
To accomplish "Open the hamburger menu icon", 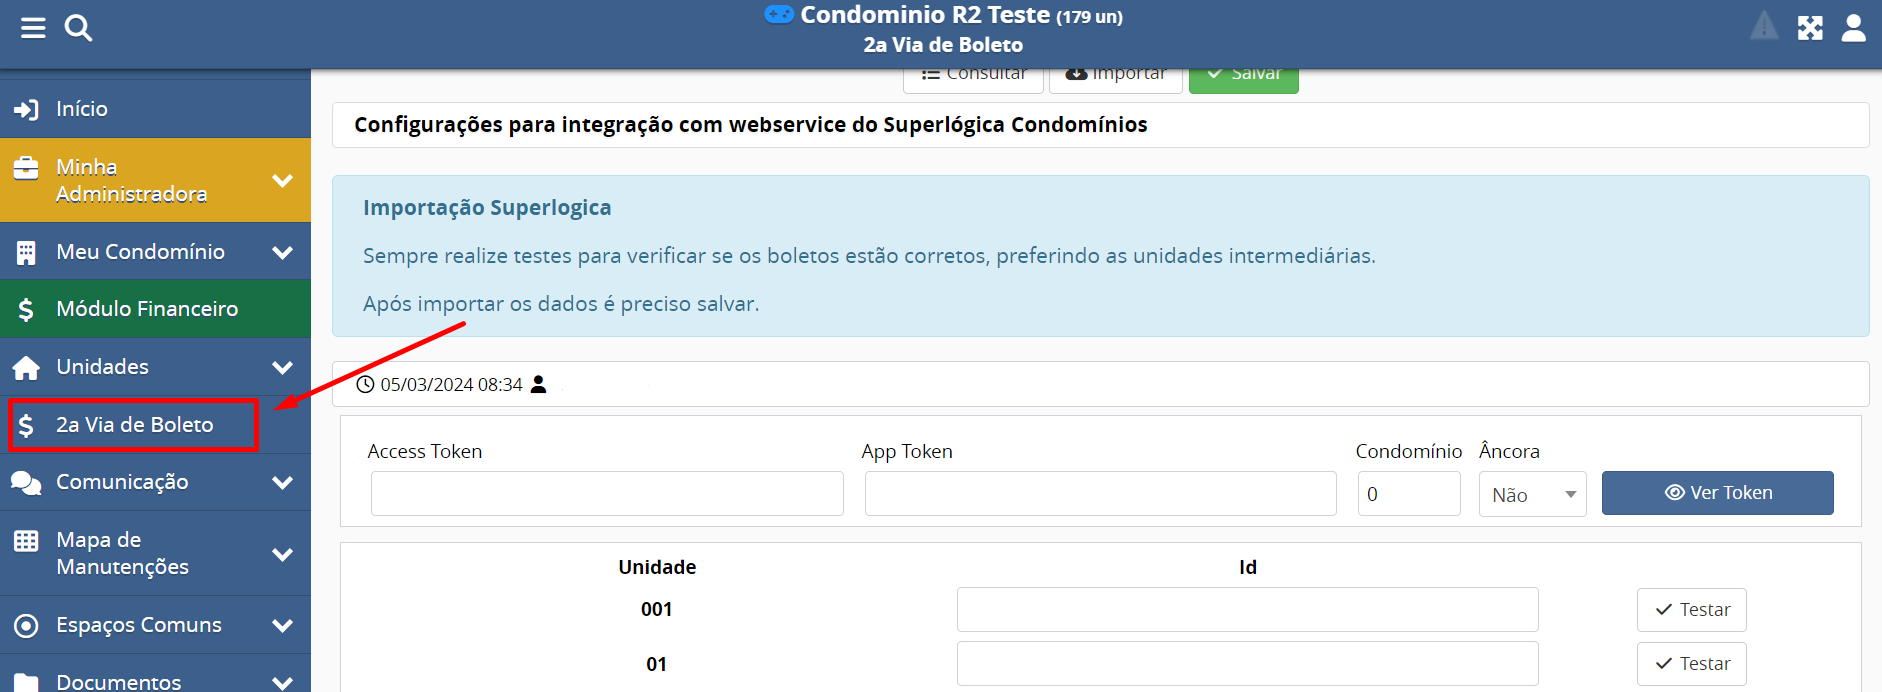I will (x=33, y=28).
